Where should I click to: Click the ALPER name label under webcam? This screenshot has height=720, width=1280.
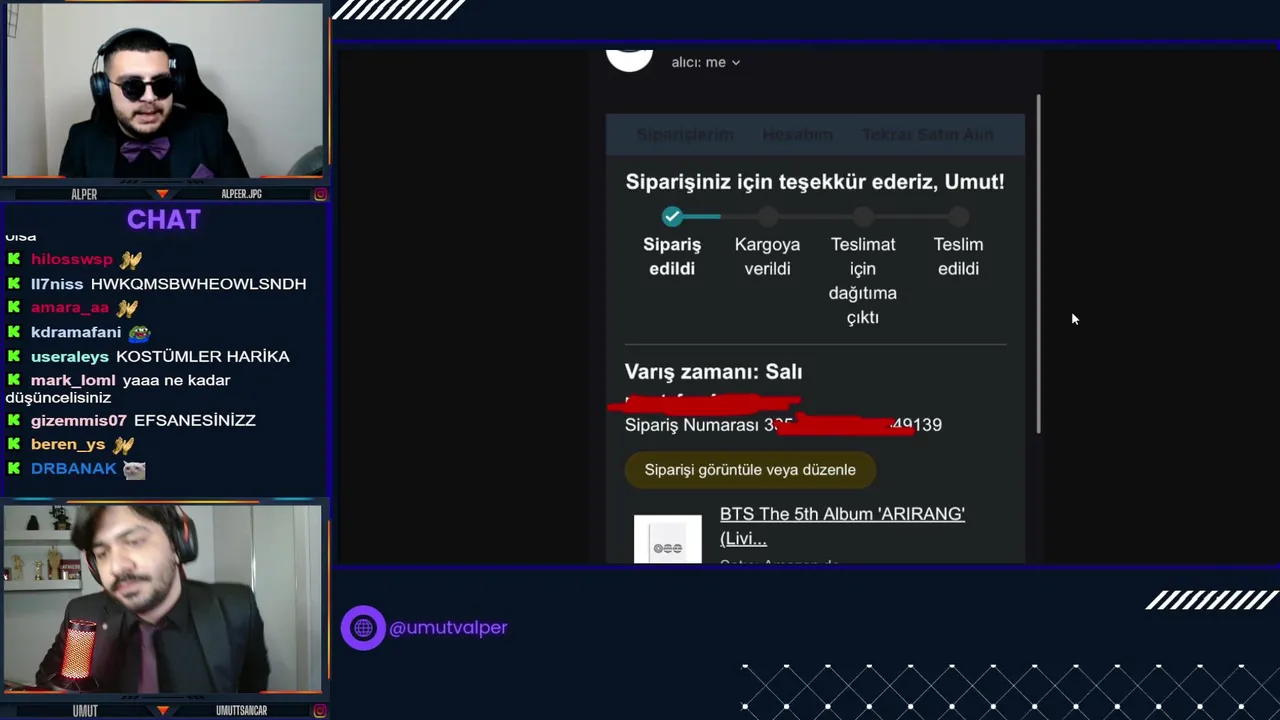(84, 194)
